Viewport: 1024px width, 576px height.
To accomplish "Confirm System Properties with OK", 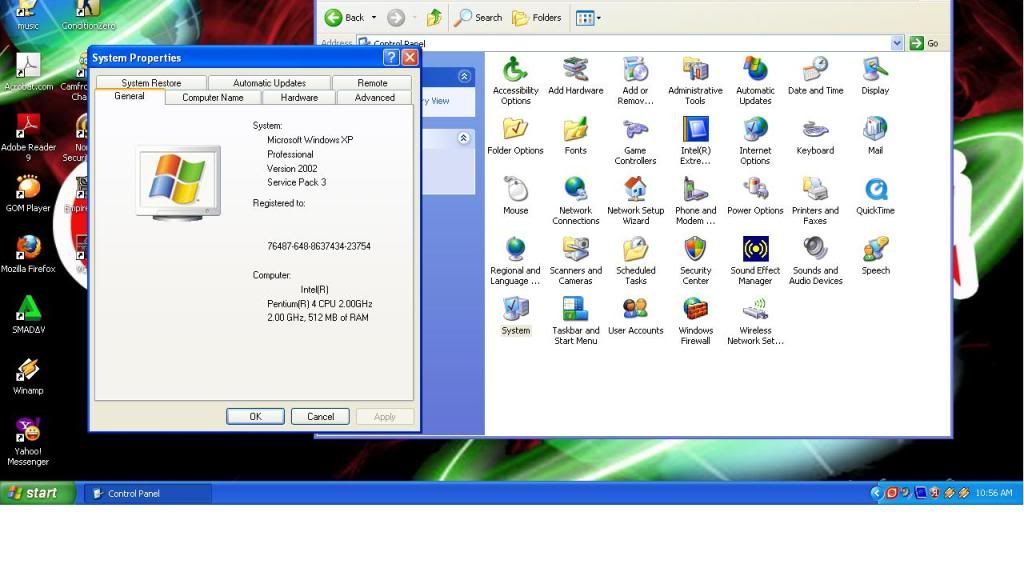I will point(255,417).
